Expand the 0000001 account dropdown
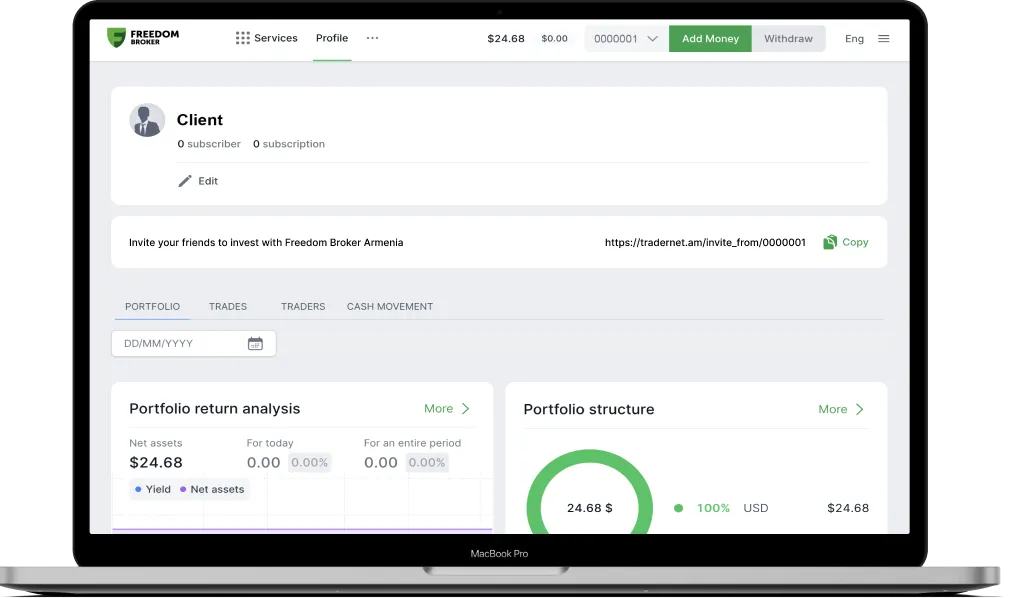Screen dimensions: 1024x598 pos(626,39)
